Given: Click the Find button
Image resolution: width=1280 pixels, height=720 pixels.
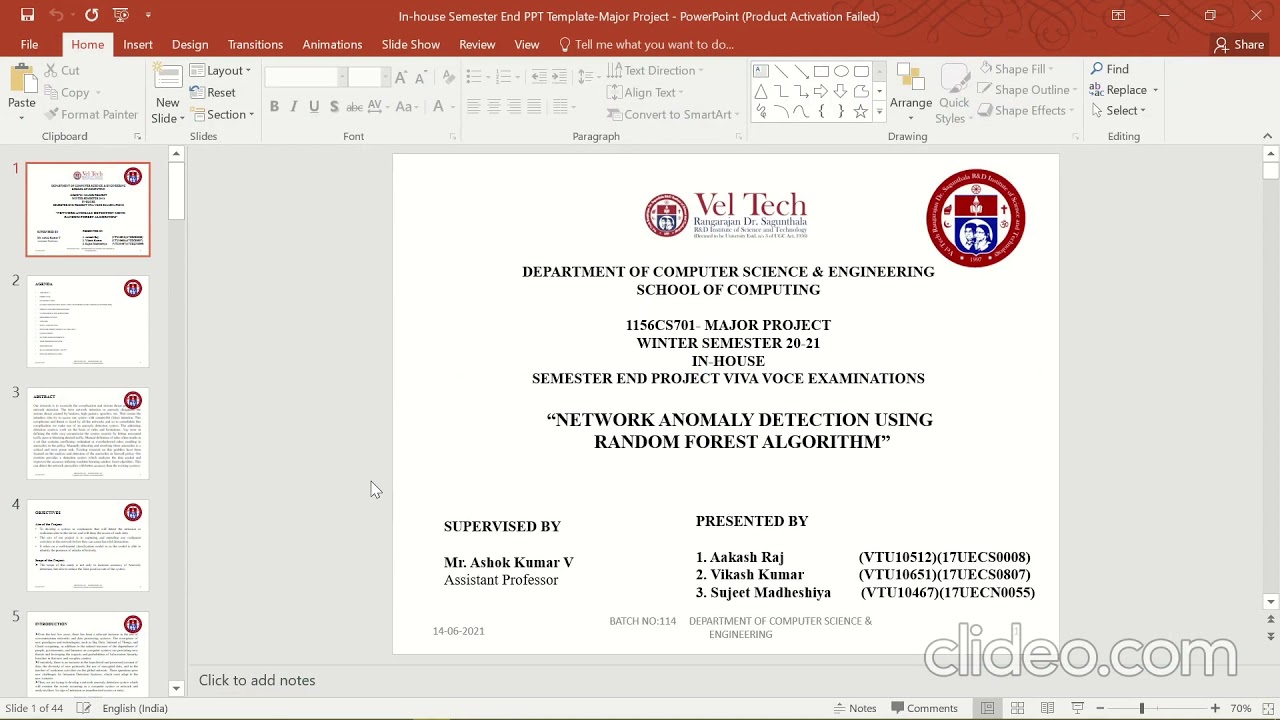Looking at the screenshot, I should coord(1110,69).
